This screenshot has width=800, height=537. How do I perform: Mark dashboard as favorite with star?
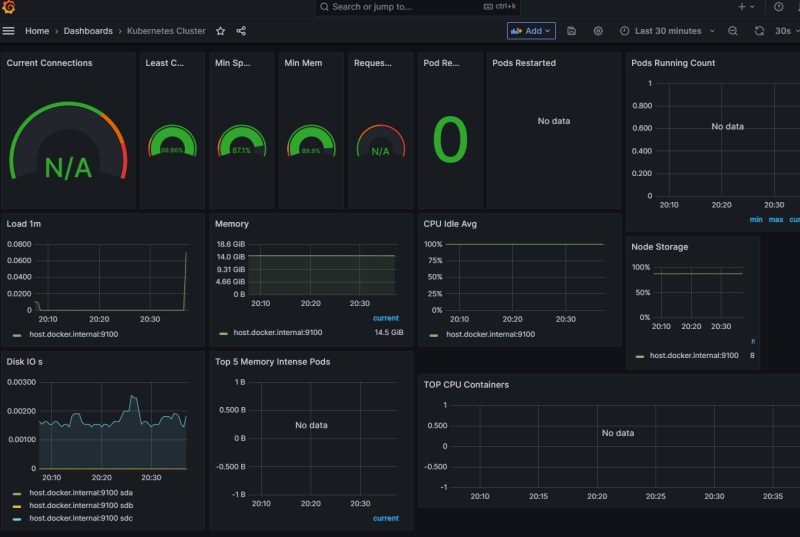click(x=221, y=31)
